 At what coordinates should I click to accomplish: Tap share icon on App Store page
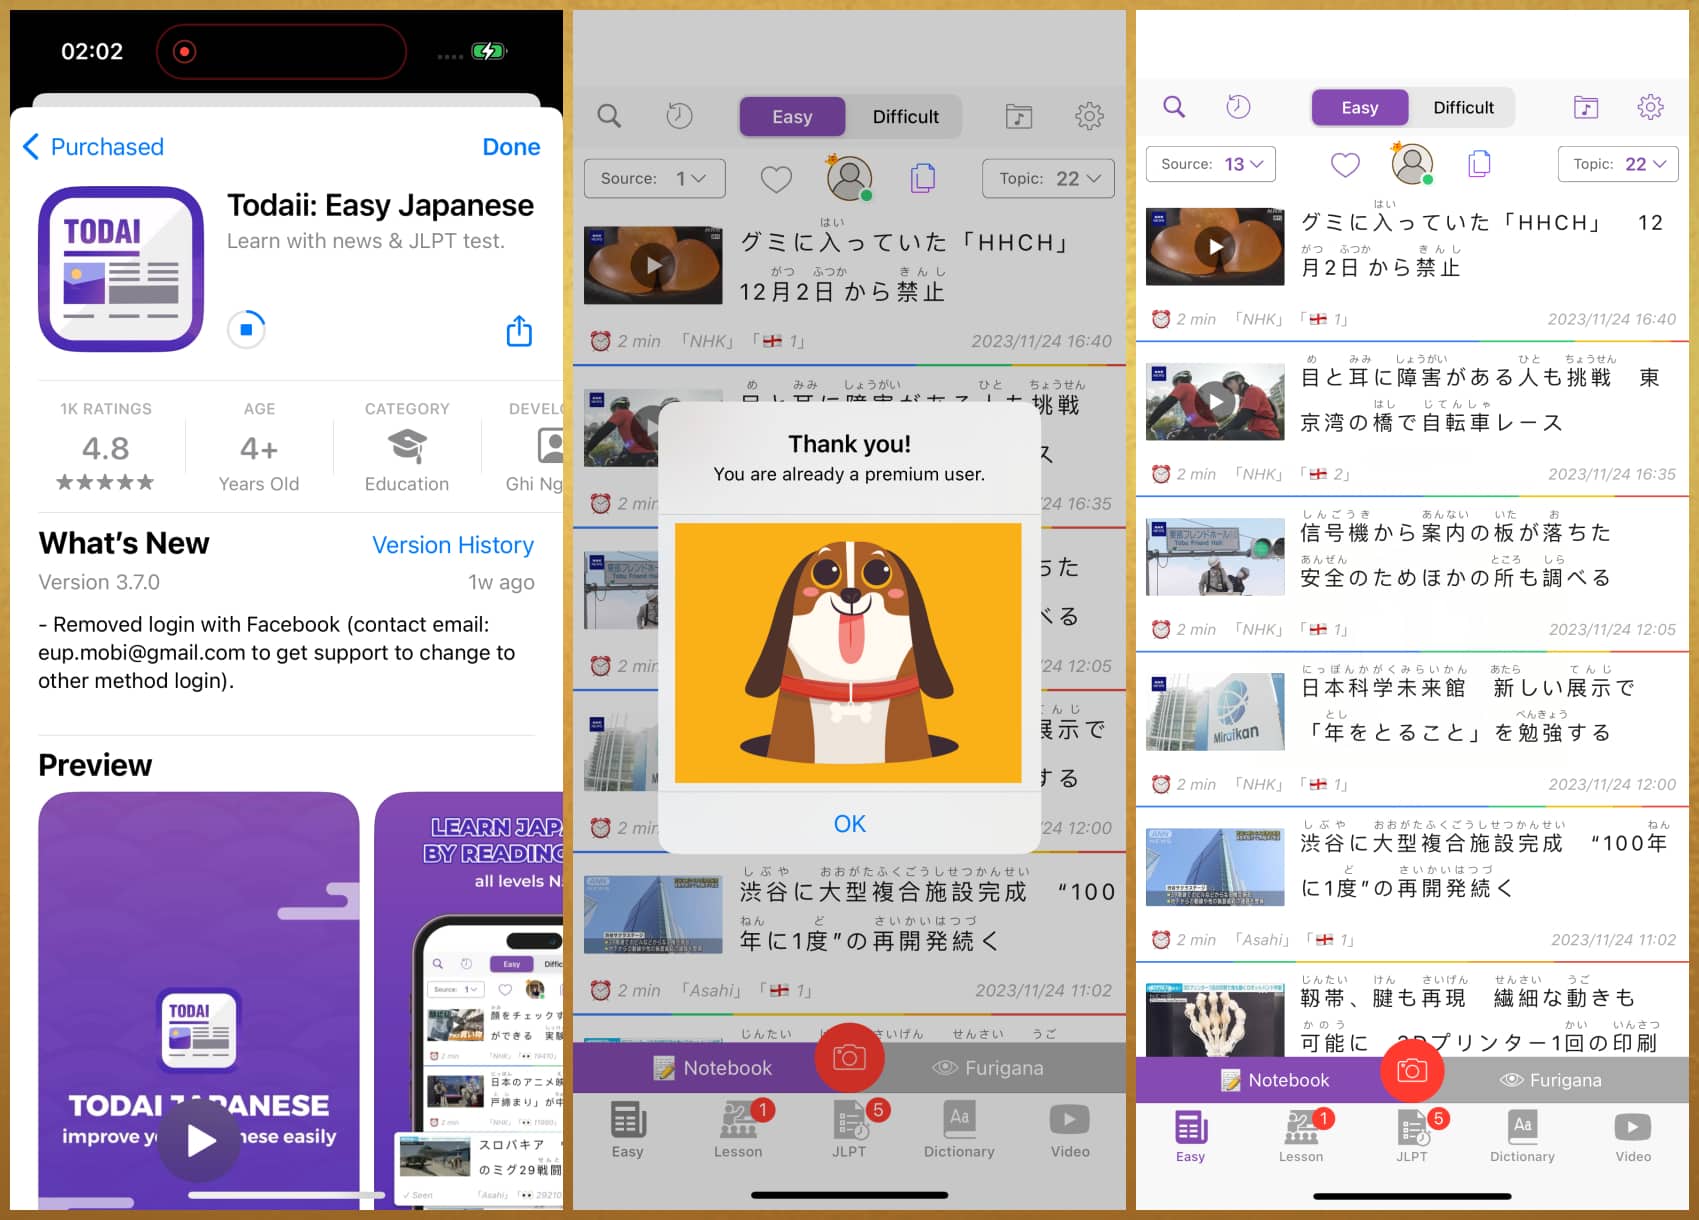(x=518, y=331)
